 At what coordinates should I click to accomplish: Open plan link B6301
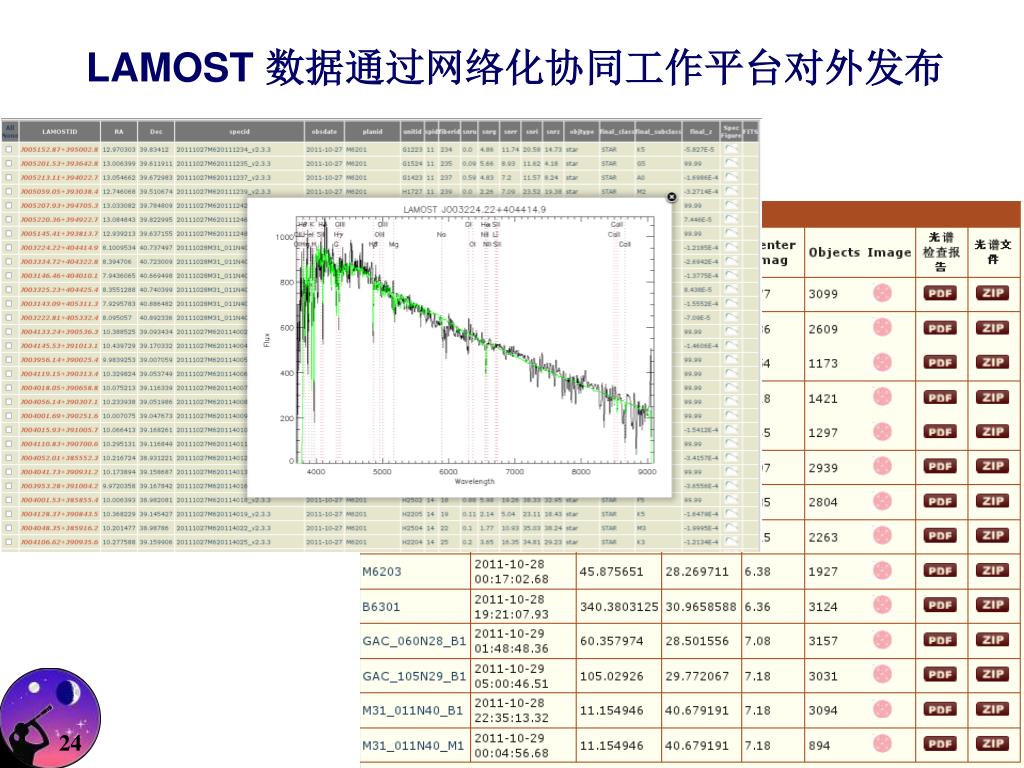[381, 607]
